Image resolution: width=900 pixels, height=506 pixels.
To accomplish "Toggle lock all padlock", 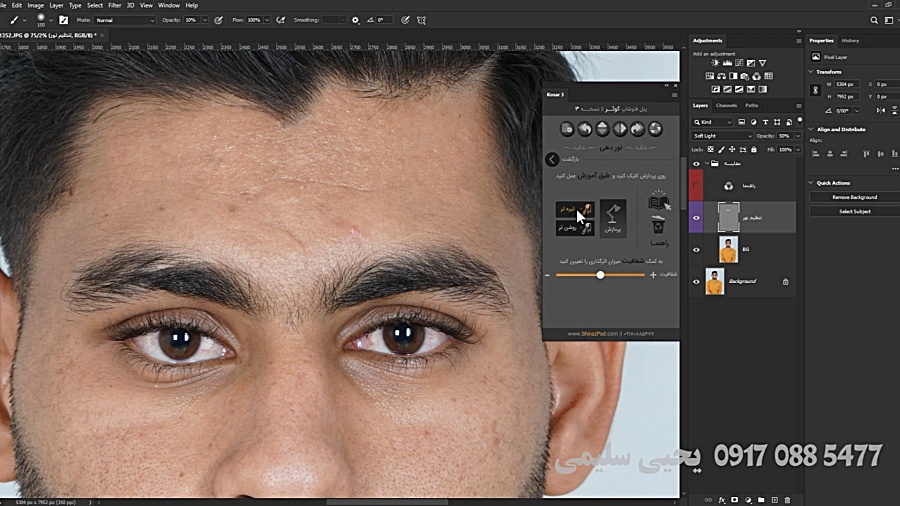I will click(754, 150).
